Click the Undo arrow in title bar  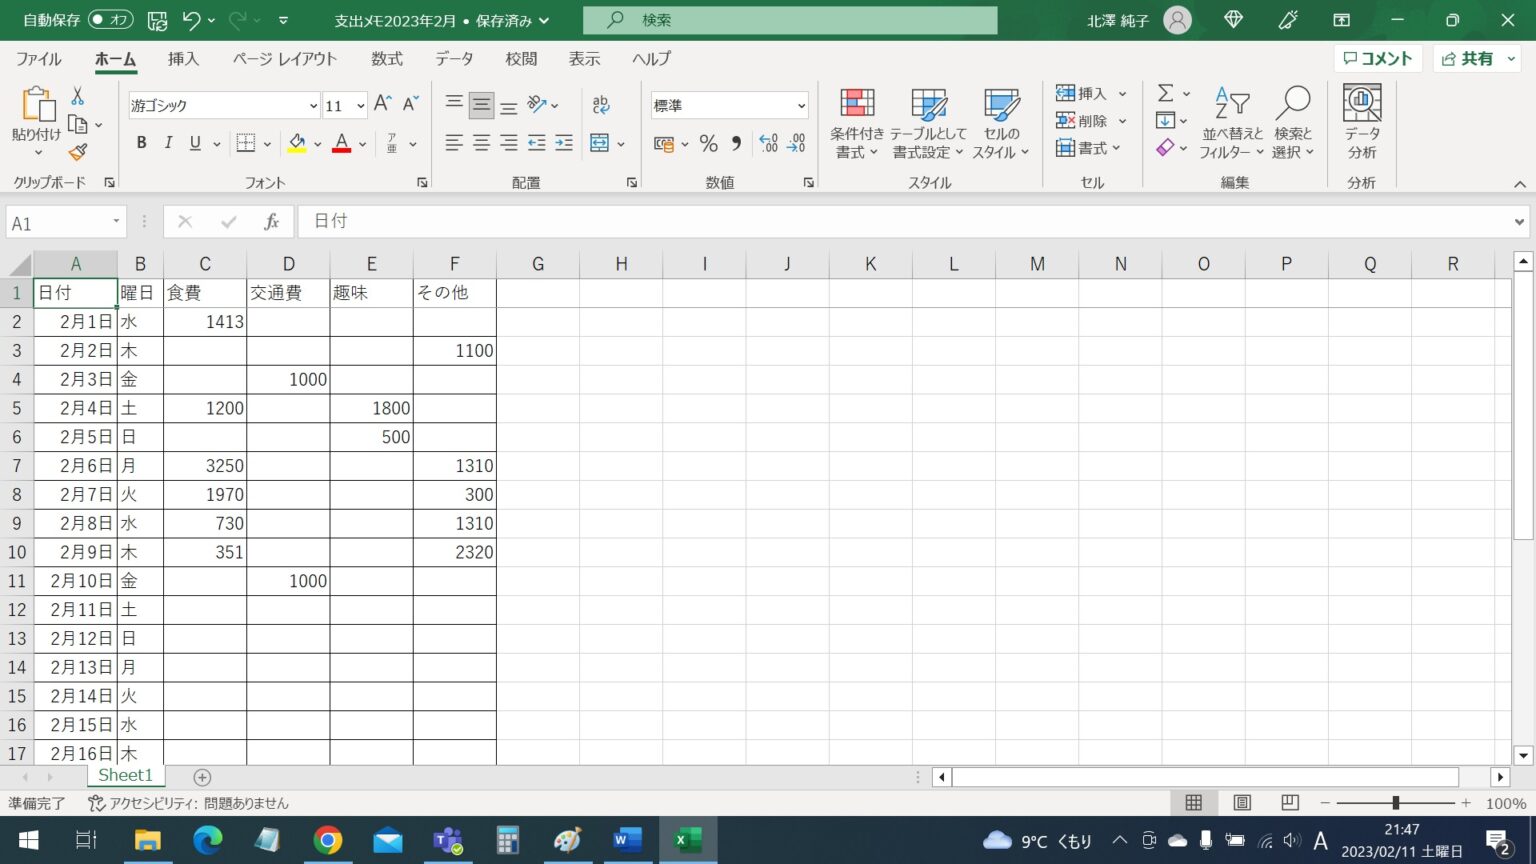click(192, 20)
